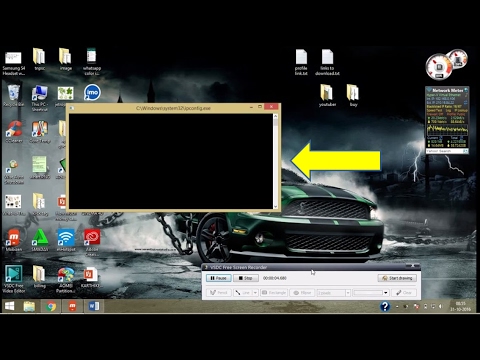
Task: Click the recording timer 00:00:04.680
Action: [275, 278]
